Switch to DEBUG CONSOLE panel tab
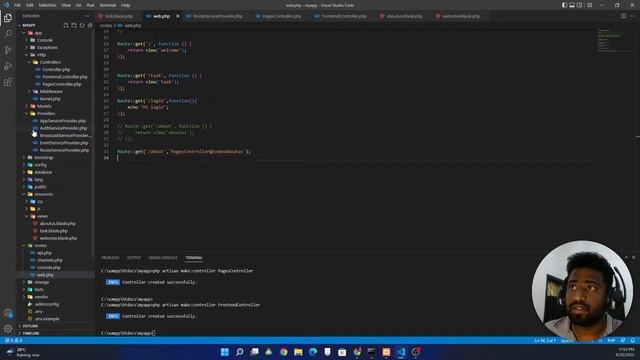Screen dimensions: 640x360 pyautogui.click(x=163, y=258)
